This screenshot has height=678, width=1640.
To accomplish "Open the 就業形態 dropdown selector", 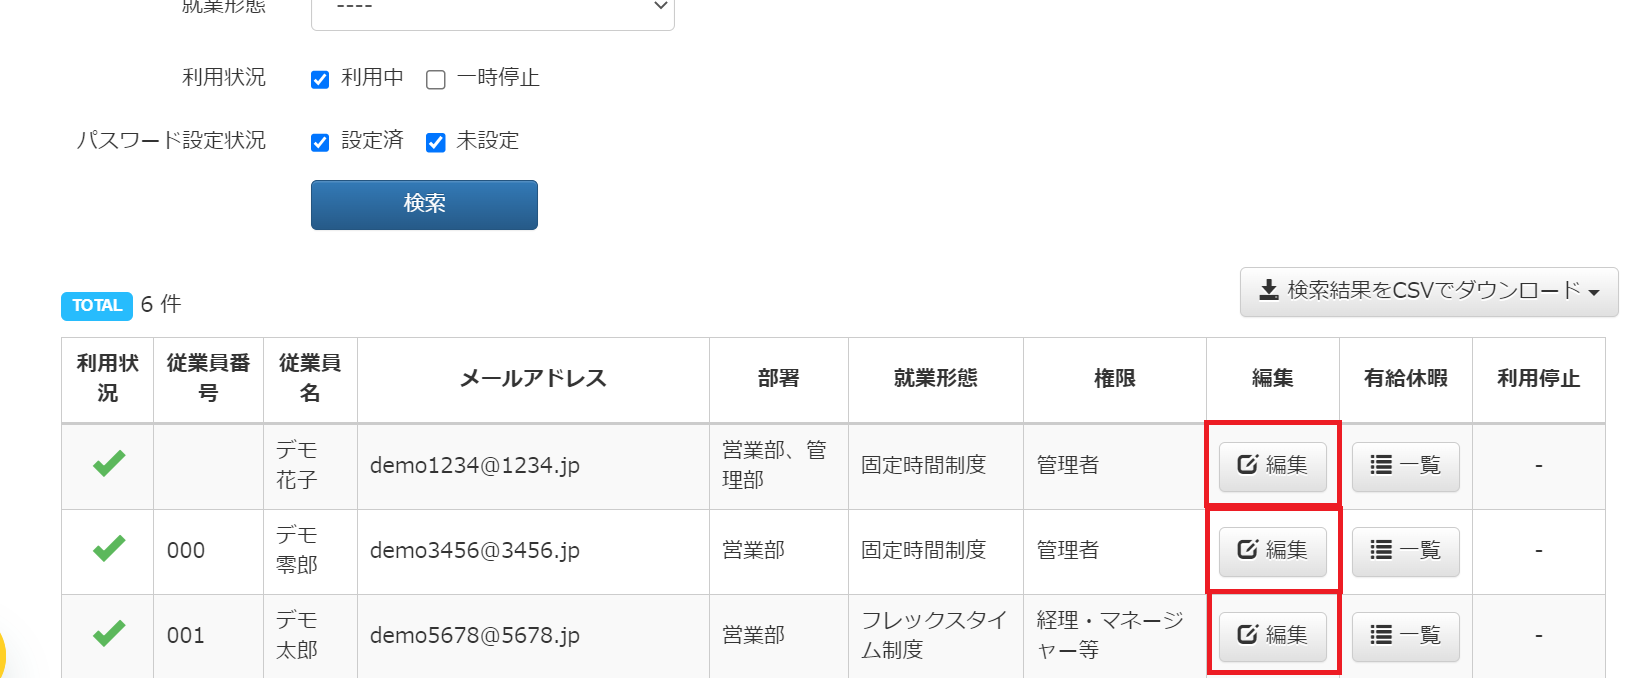I will pyautogui.click(x=493, y=10).
